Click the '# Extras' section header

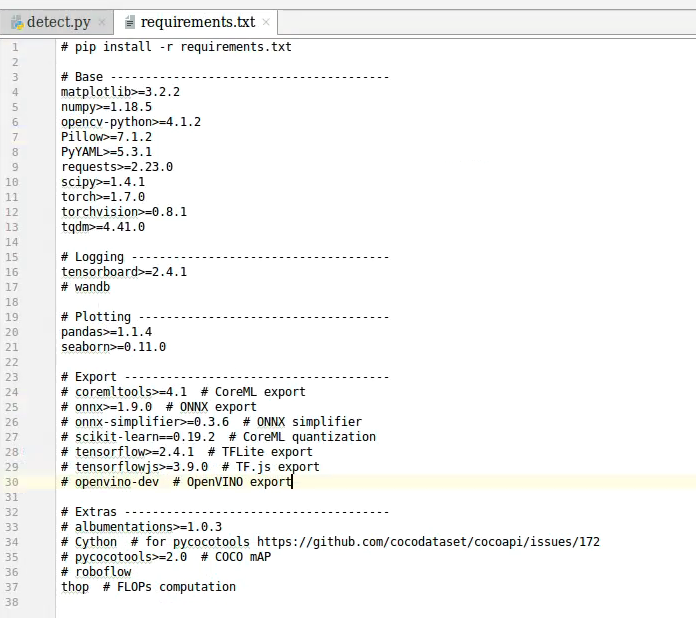click(225, 512)
